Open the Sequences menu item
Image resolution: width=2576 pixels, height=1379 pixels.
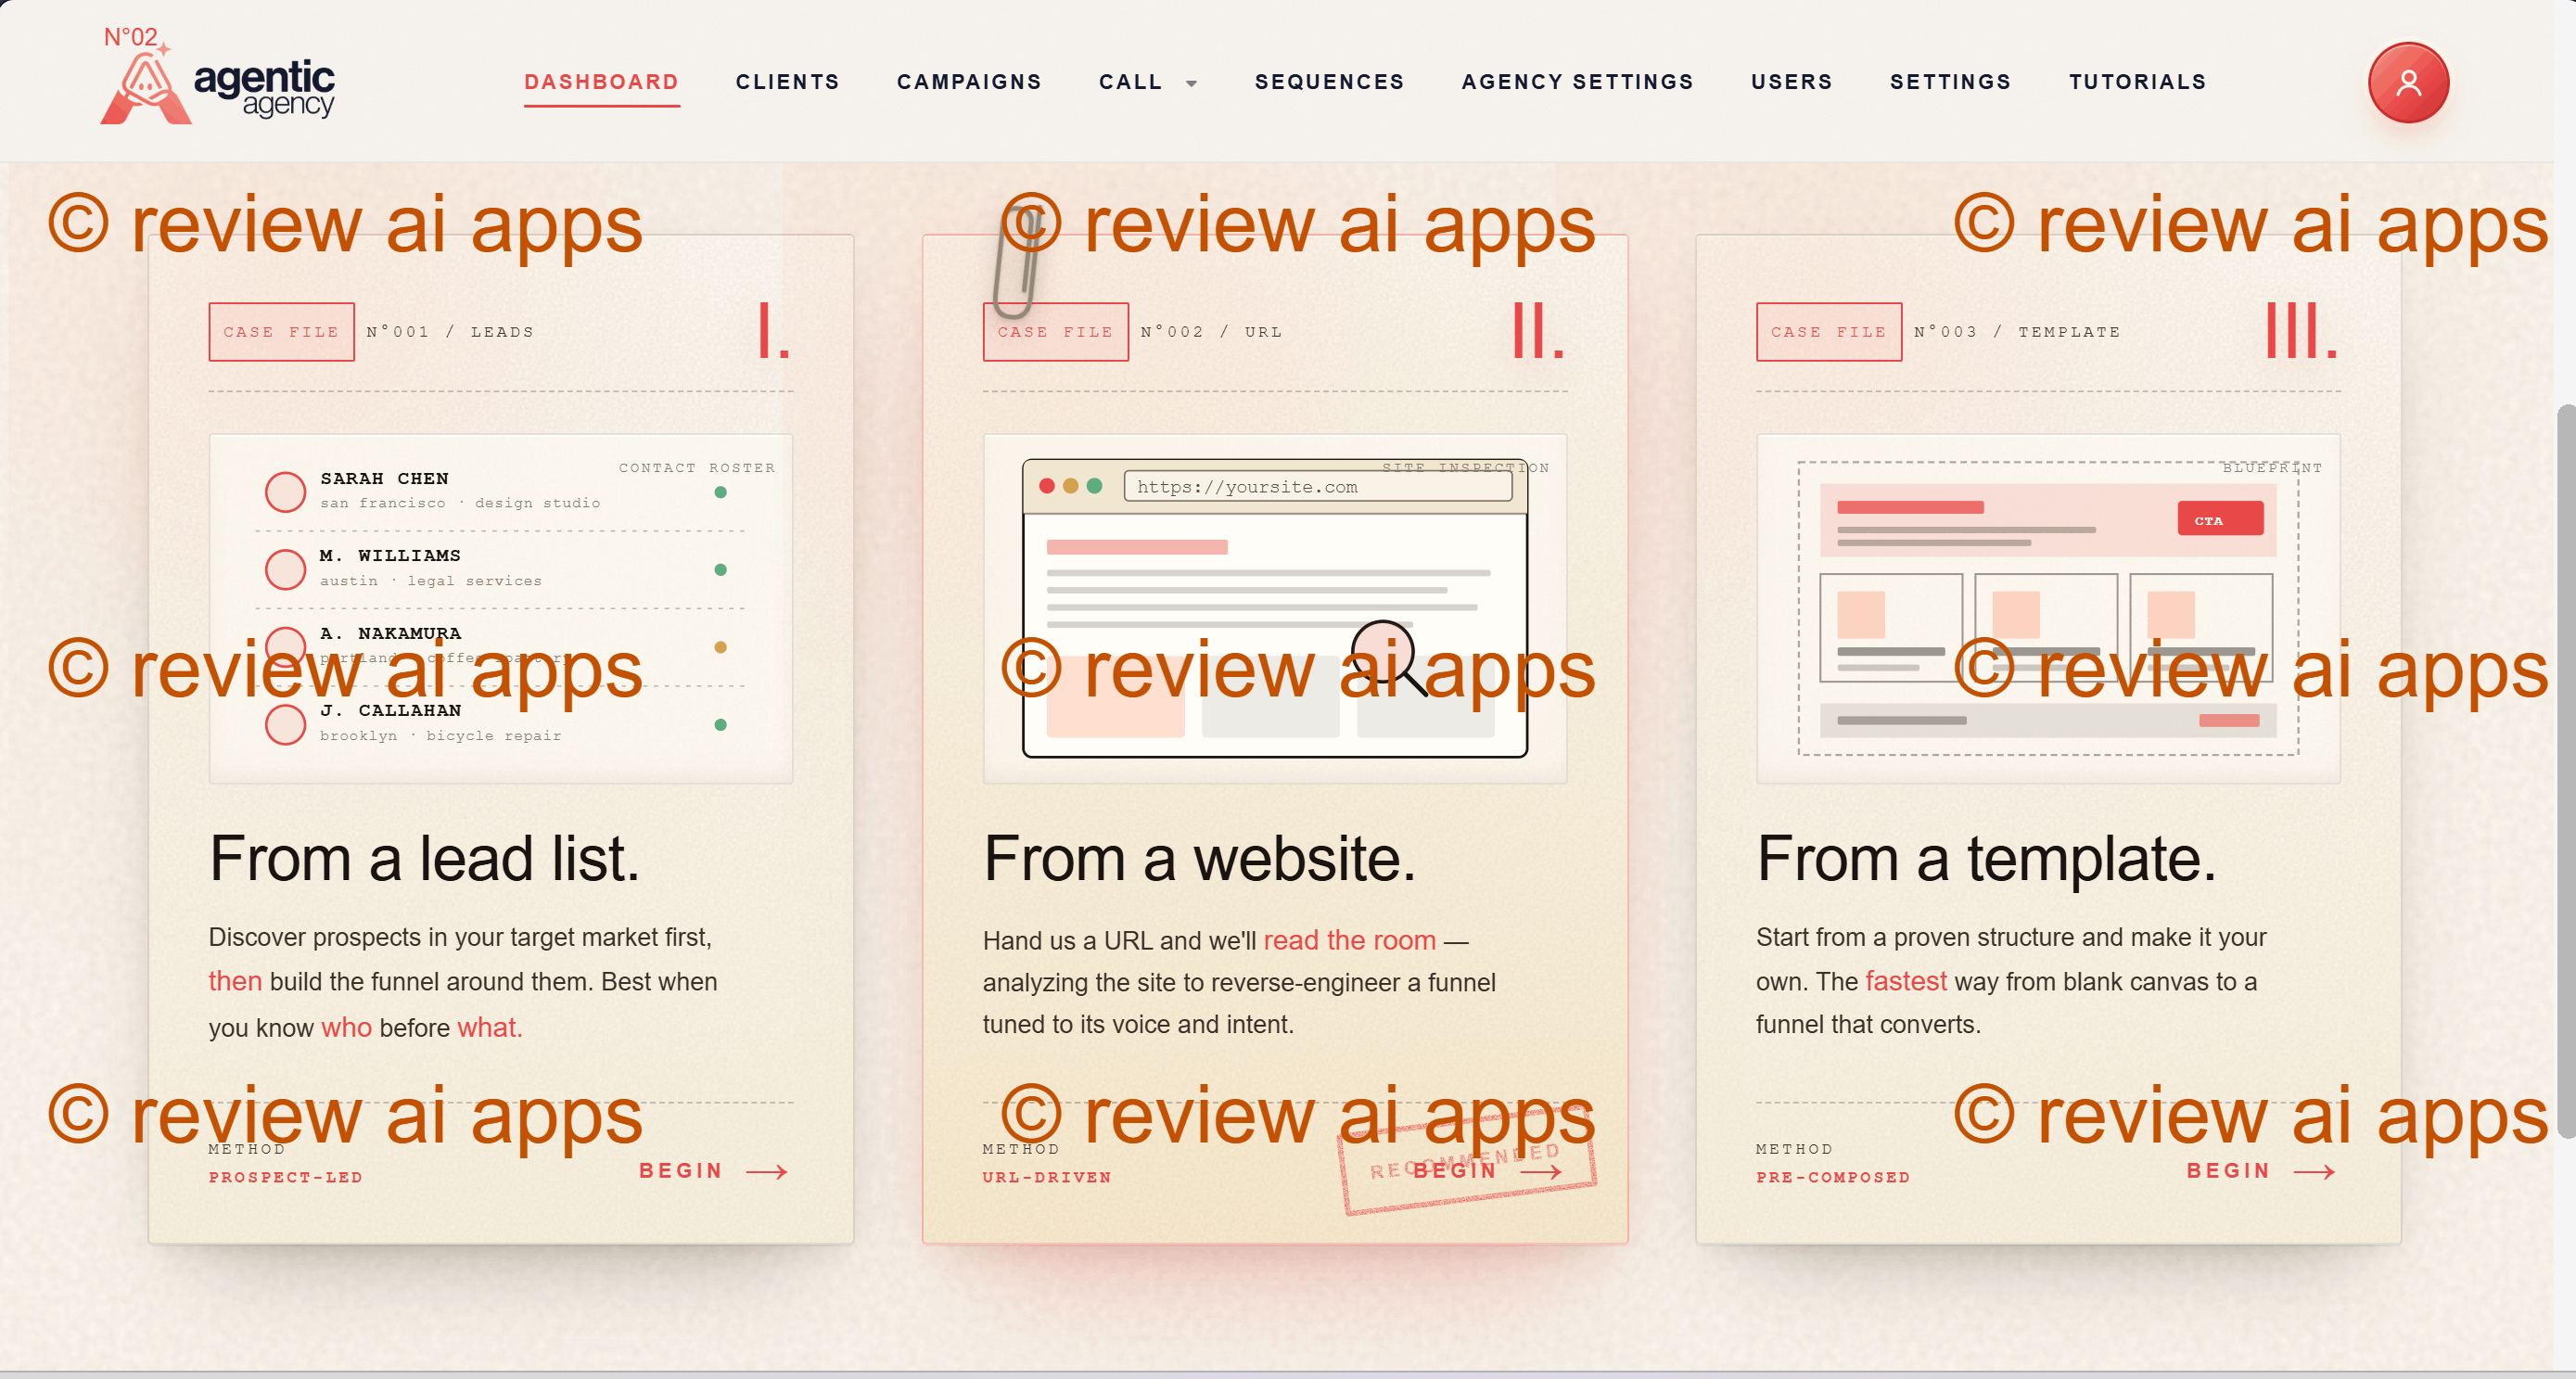pos(1329,82)
